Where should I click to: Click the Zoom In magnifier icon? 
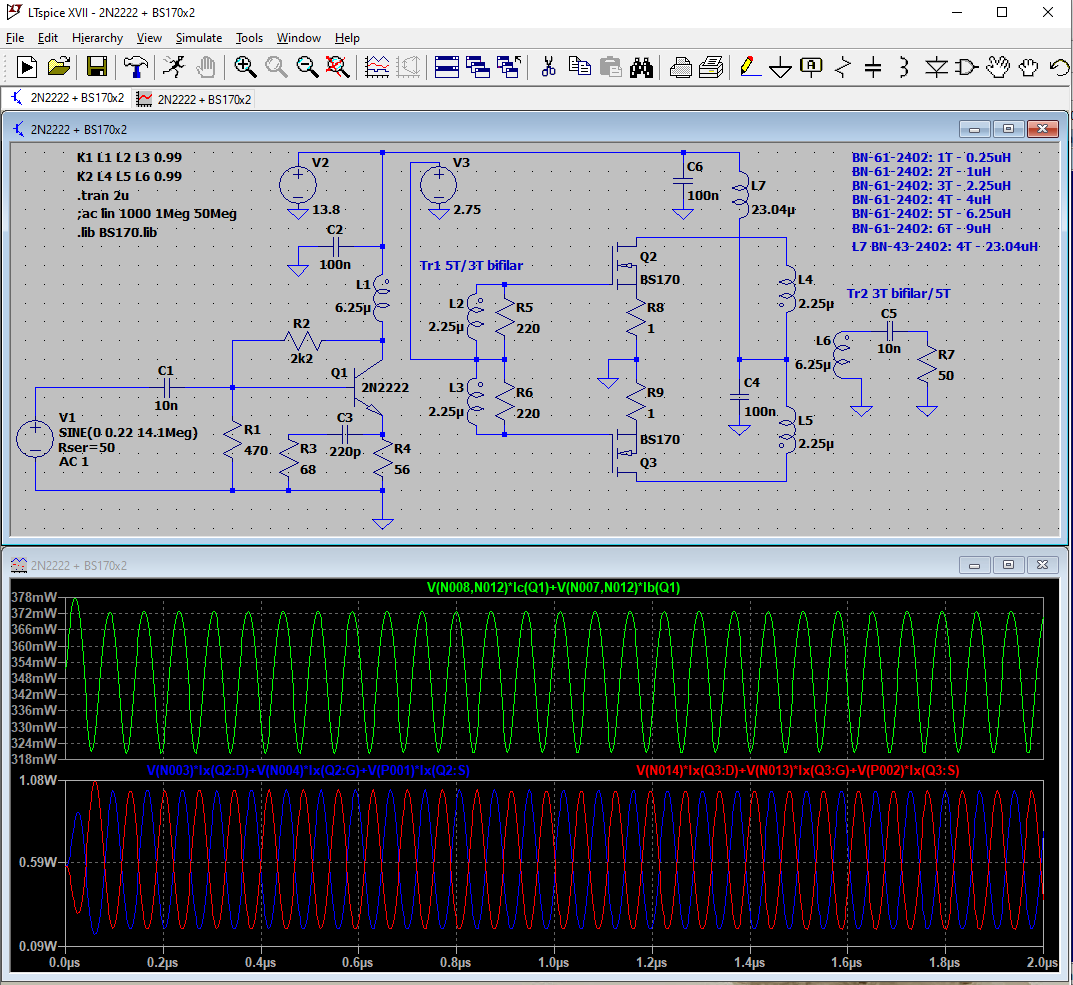tap(244, 67)
